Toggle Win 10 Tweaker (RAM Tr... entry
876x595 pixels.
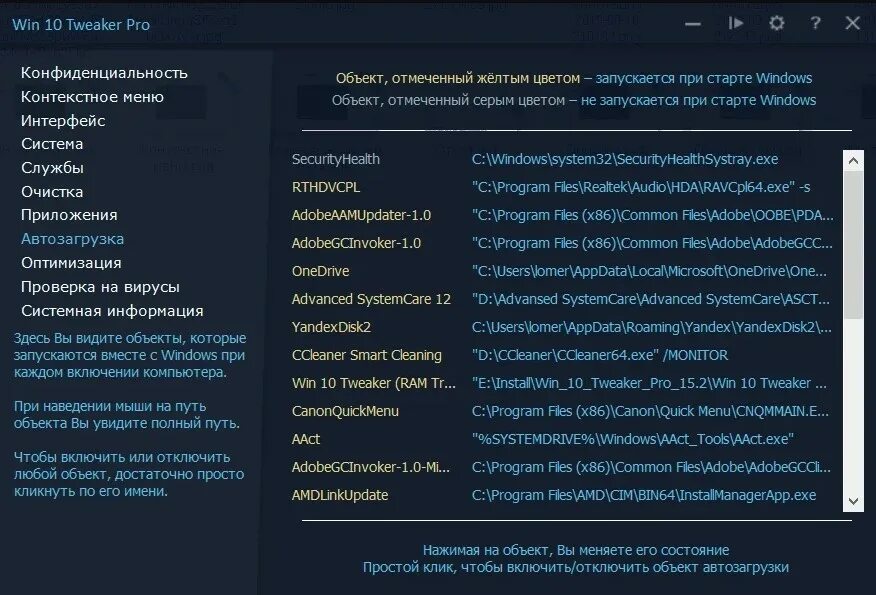(x=374, y=383)
